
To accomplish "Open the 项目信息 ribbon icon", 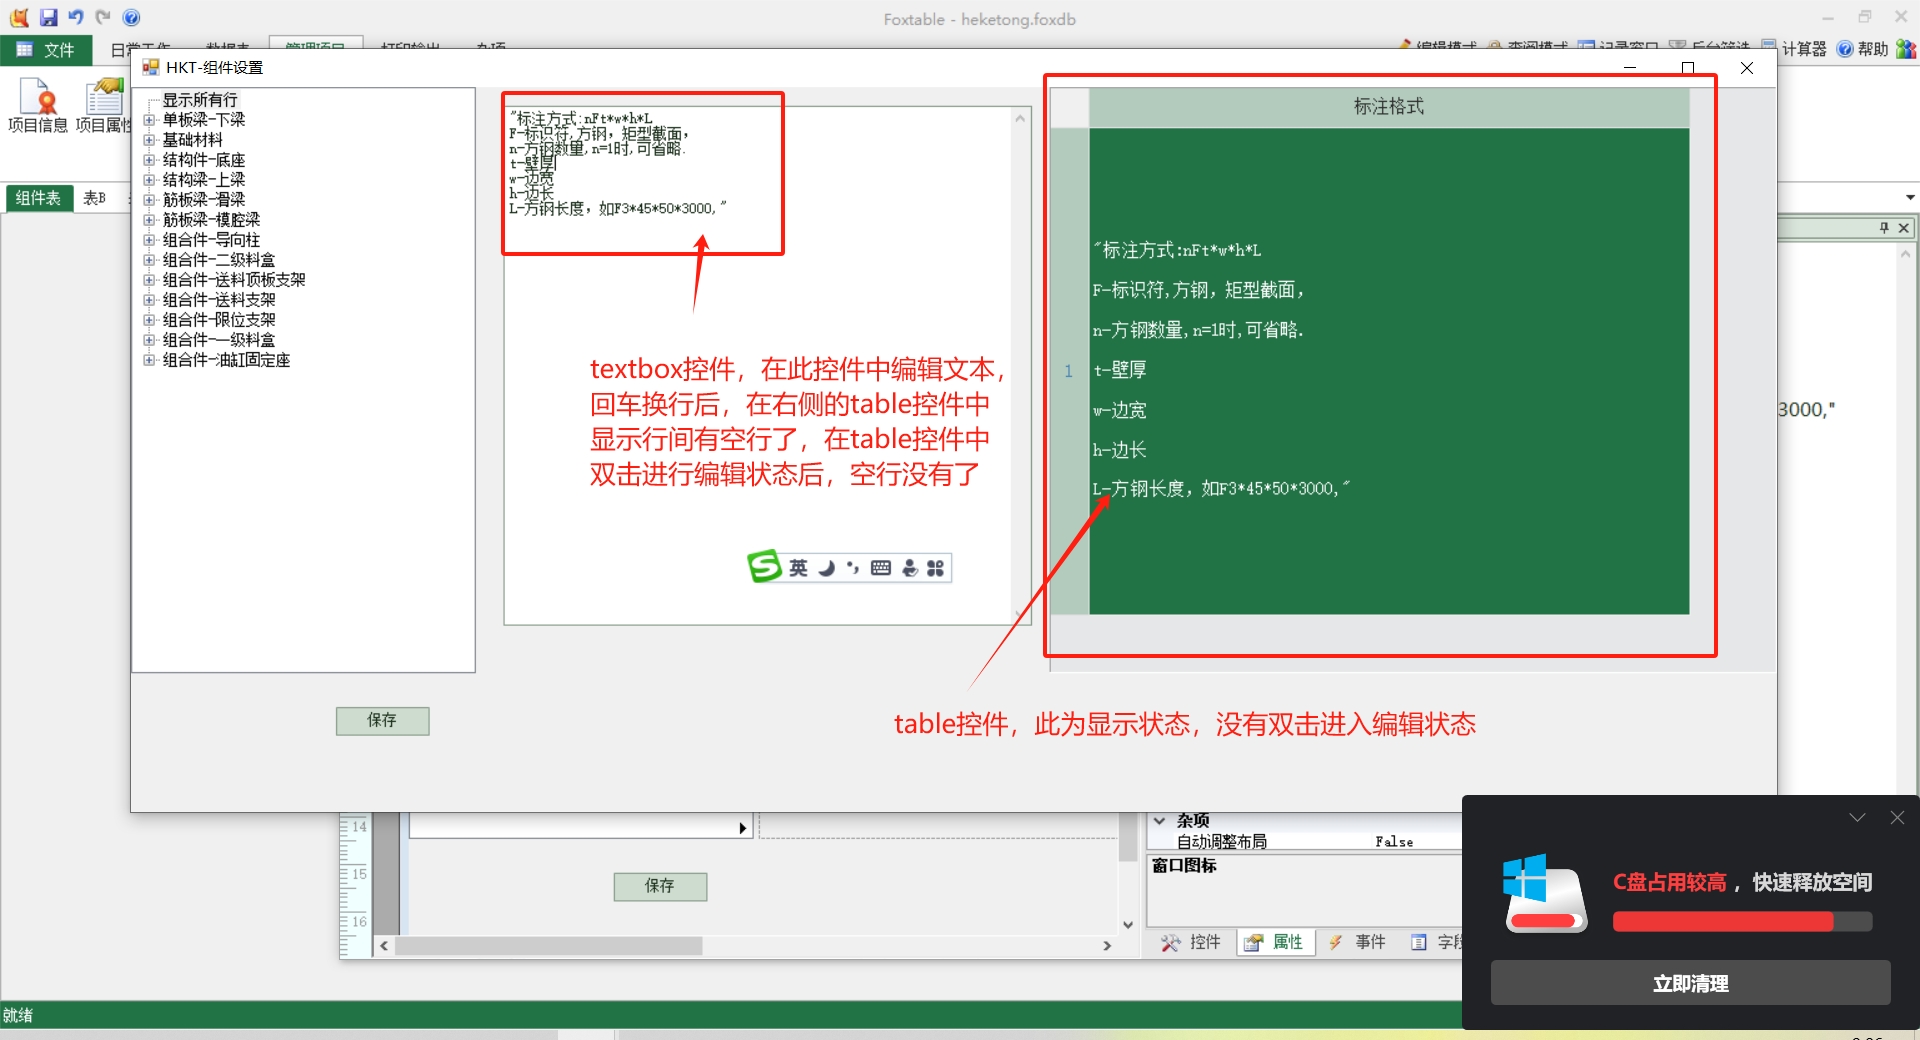I will pos(38,105).
